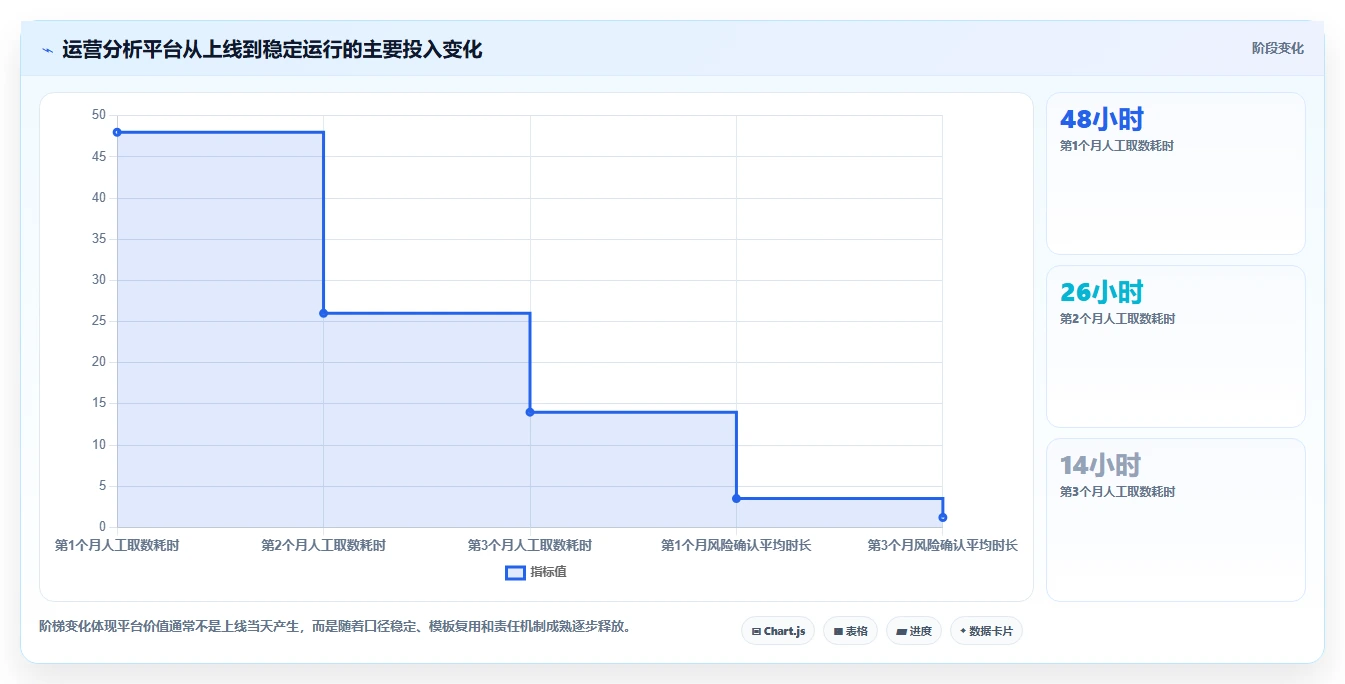The width and height of the screenshot is (1345, 684).
Task: Click the axis label 第3个月人工取数耗时
Action: [530, 545]
